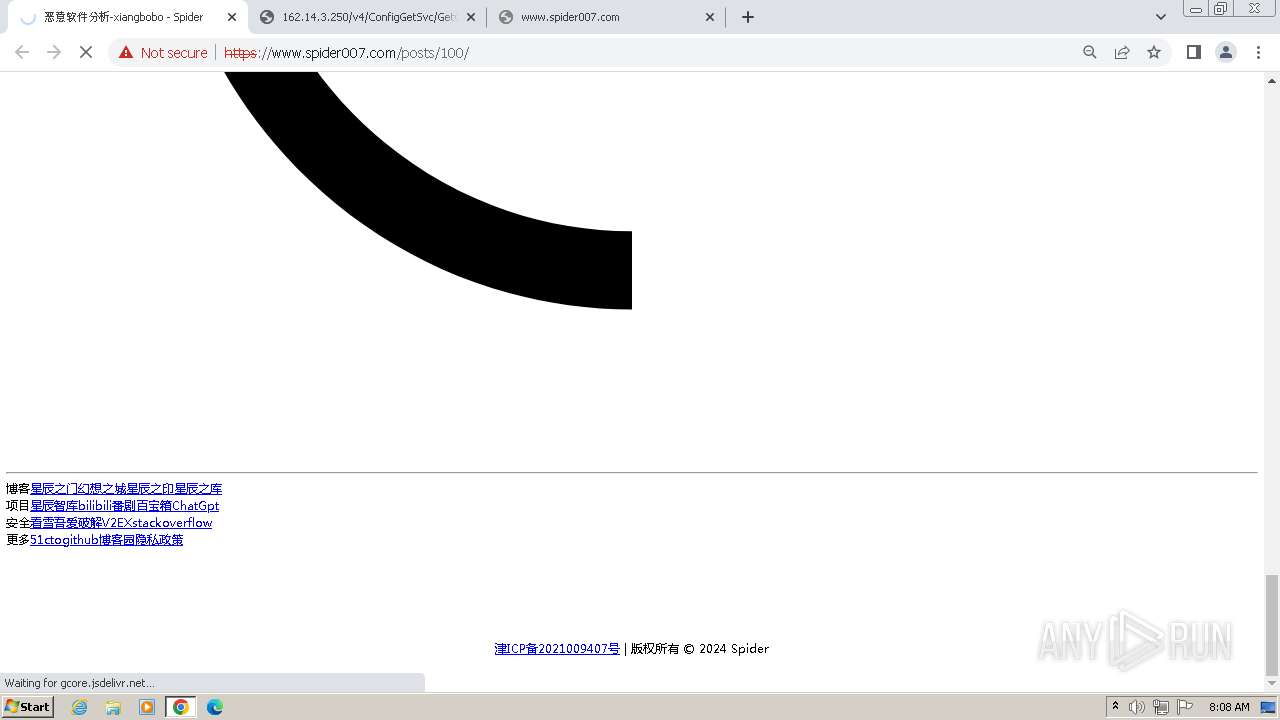Open Microsoft Edge from the taskbar

point(215,707)
